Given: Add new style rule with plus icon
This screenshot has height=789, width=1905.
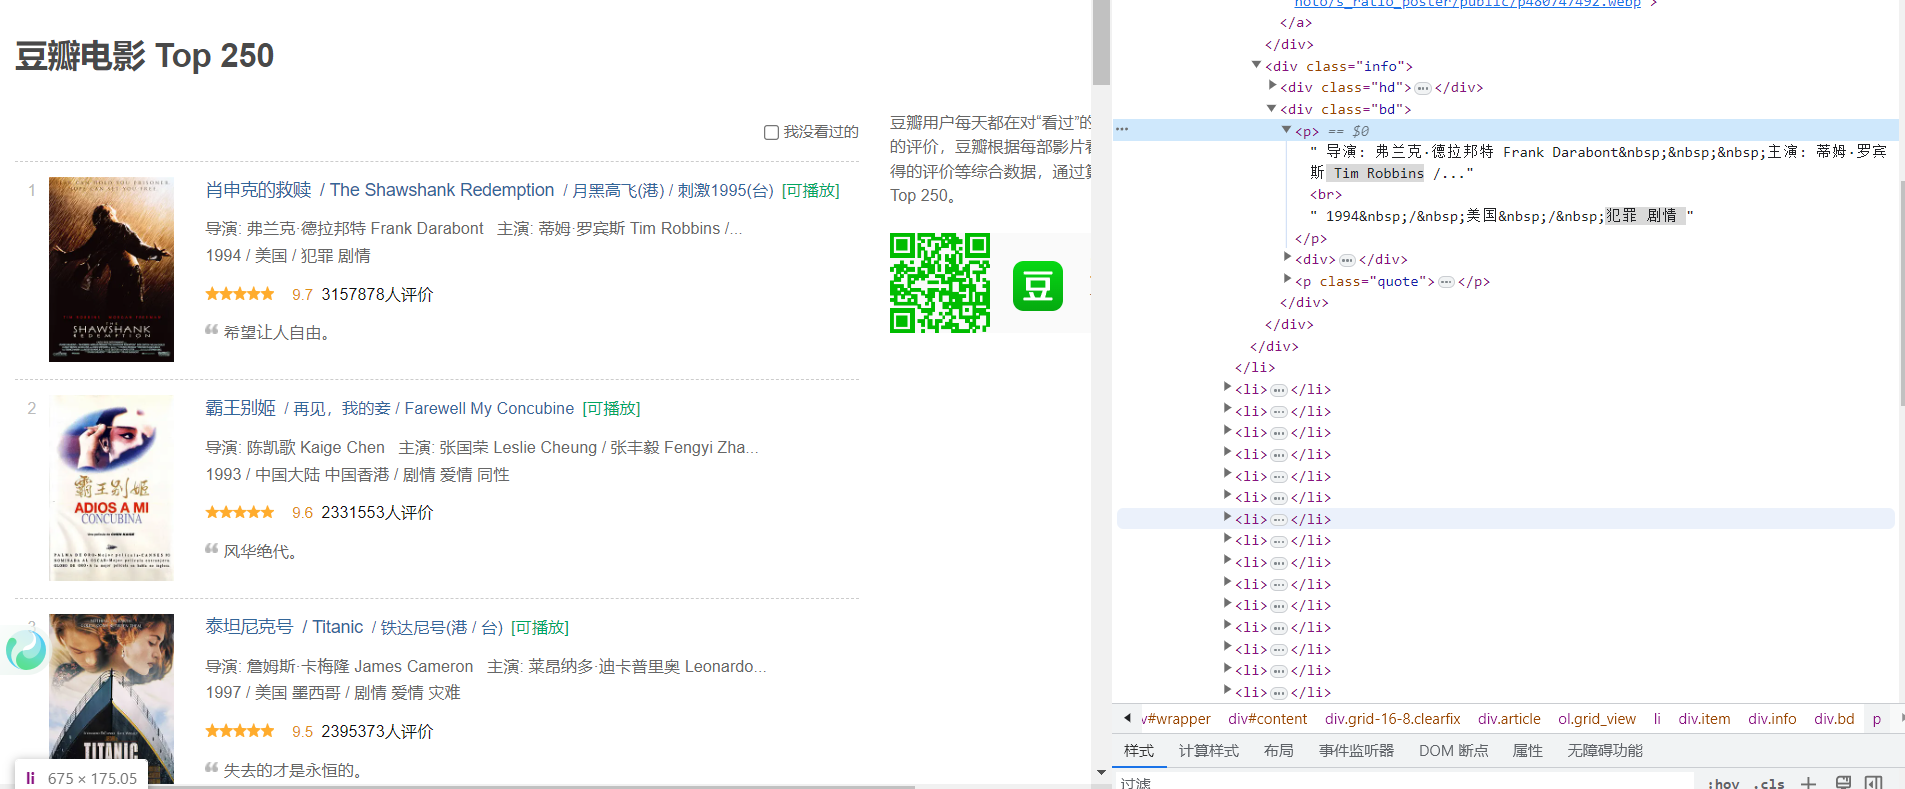Looking at the screenshot, I should [x=1808, y=783].
